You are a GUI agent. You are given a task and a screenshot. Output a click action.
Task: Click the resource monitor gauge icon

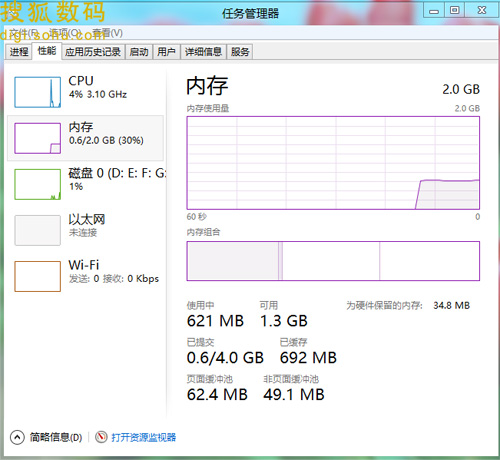101,437
